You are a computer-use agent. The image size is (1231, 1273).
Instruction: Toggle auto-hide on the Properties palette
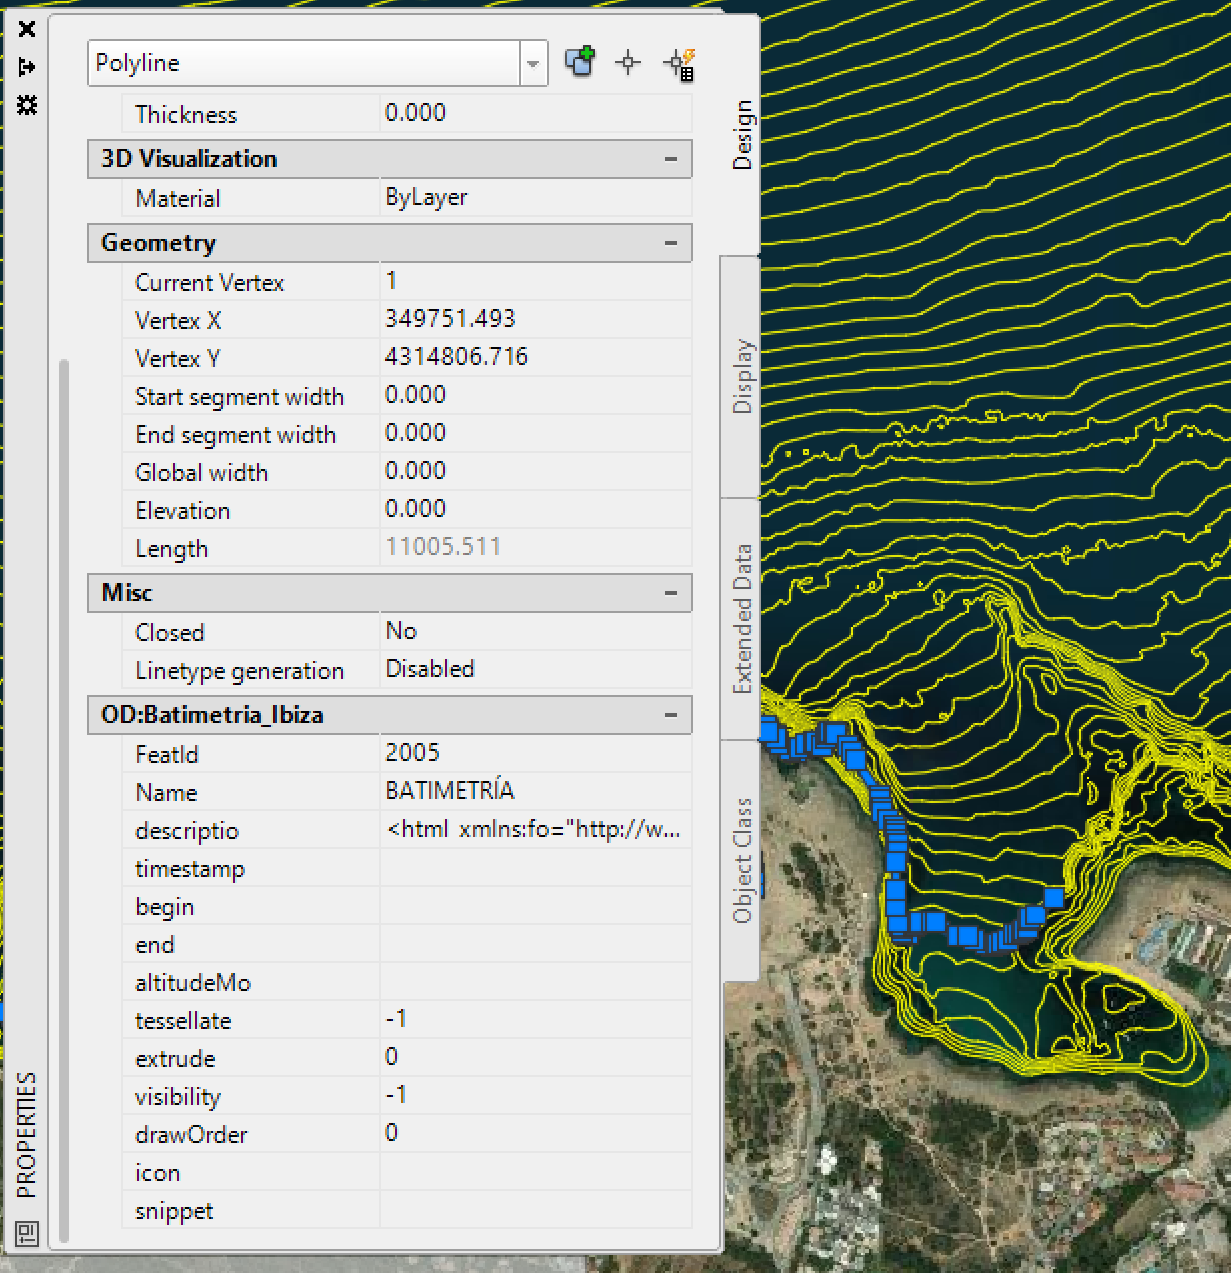pos(27,67)
